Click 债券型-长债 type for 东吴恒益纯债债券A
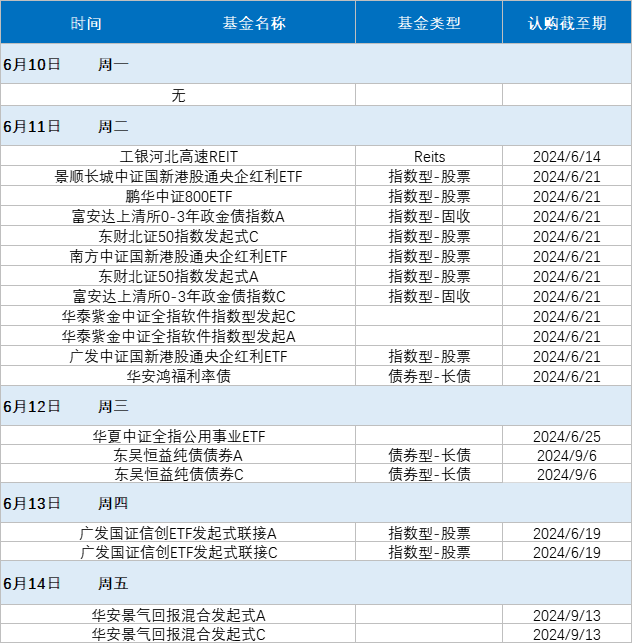Viewport: 632px width, 643px height. [429, 455]
